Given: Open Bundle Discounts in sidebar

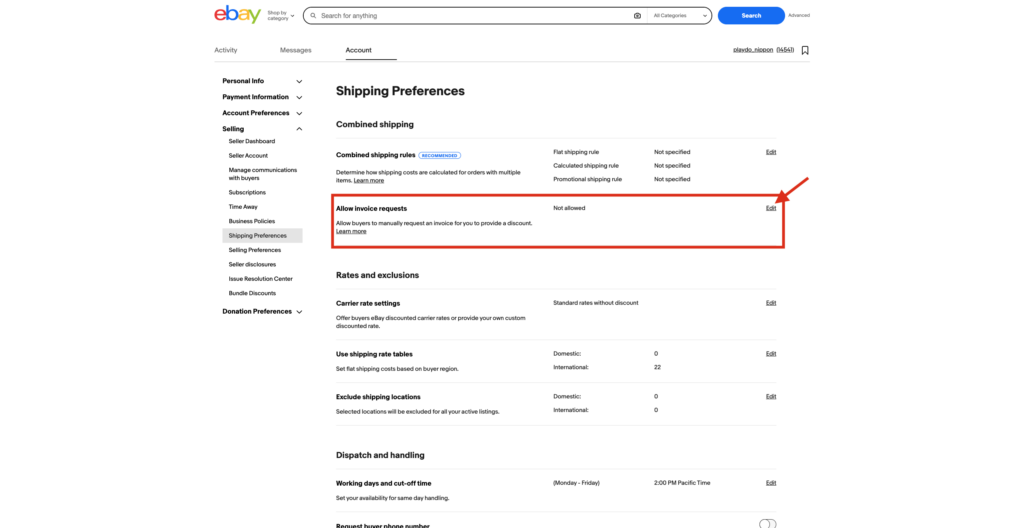Looking at the screenshot, I should [252, 293].
